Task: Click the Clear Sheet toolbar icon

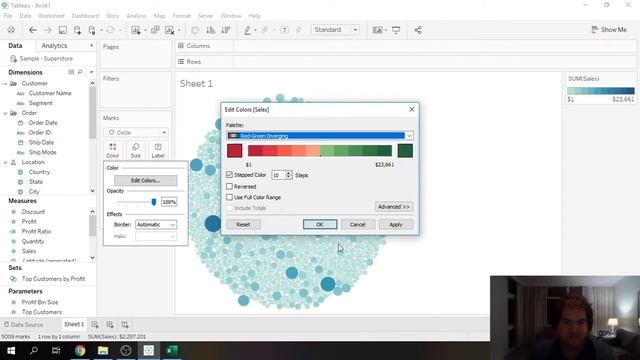Action: pos(169,30)
